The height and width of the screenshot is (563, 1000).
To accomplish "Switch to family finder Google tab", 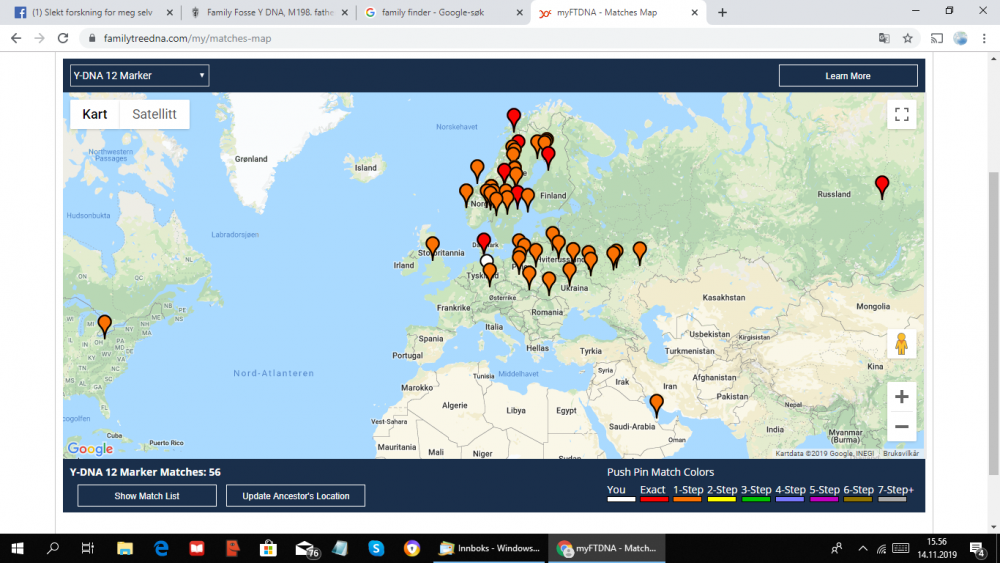I will coord(443,12).
